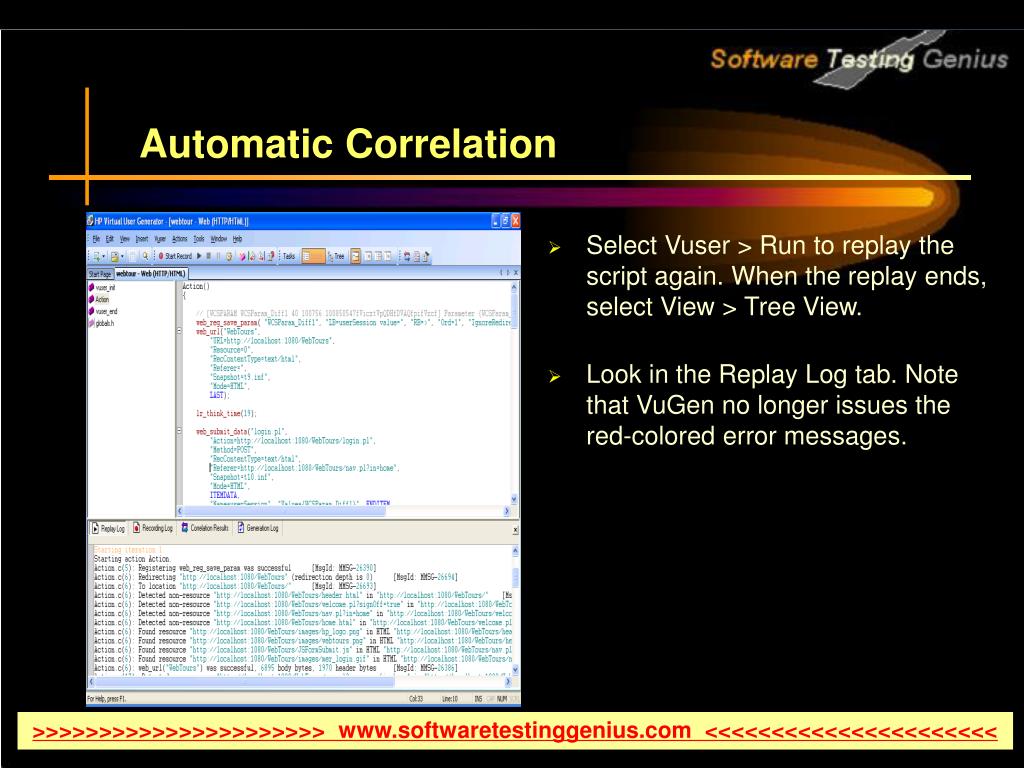This screenshot has height=768, width=1024.
Task: Collapse the web_submit_data code block
Action: [x=180, y=431]
